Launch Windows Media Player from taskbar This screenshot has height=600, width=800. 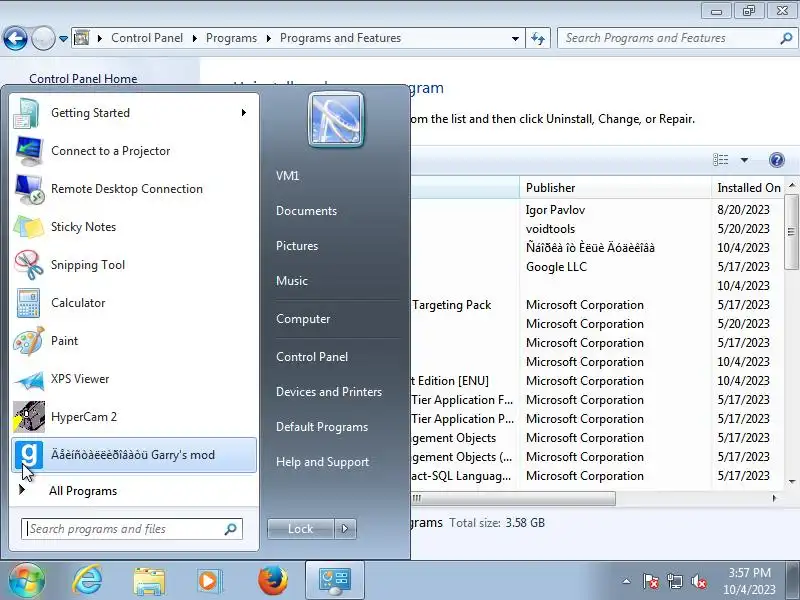click(208, 581)
